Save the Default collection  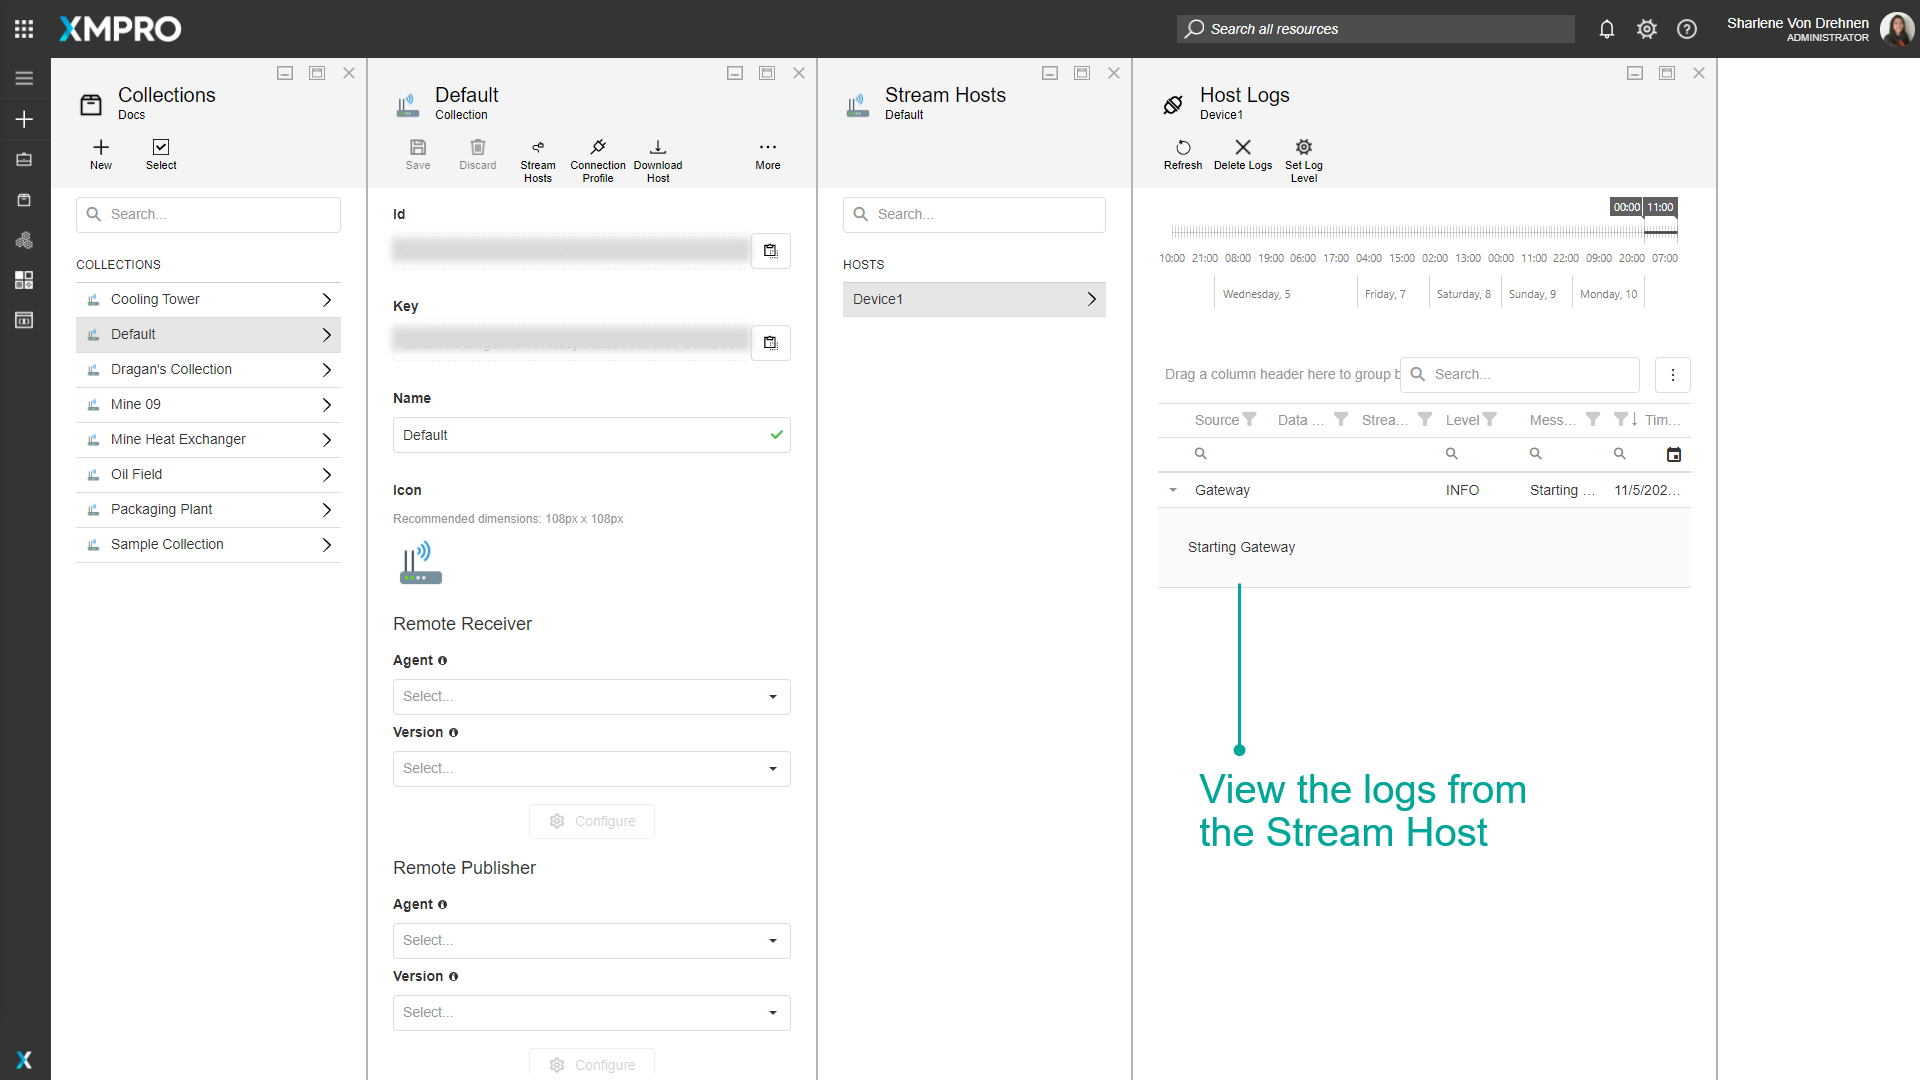(418, 155)
